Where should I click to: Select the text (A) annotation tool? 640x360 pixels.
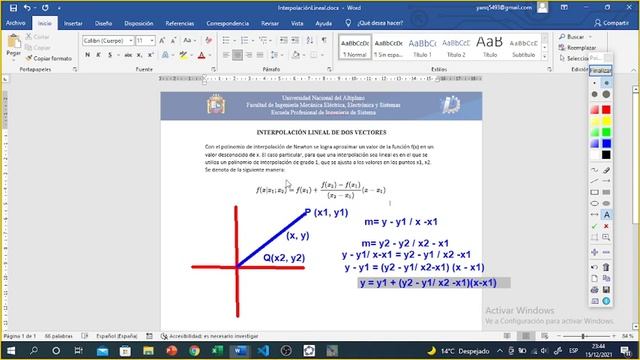point(606,215)
